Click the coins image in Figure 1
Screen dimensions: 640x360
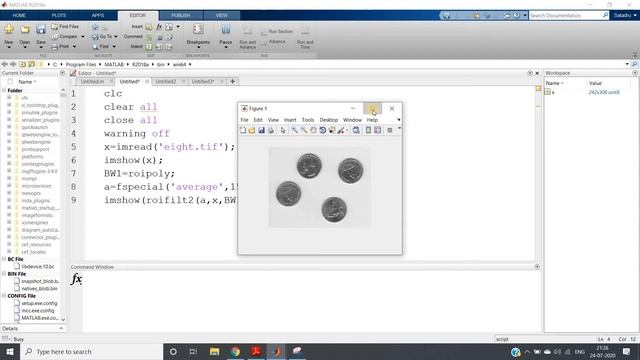pyautogui.click(x=319, y=187)
